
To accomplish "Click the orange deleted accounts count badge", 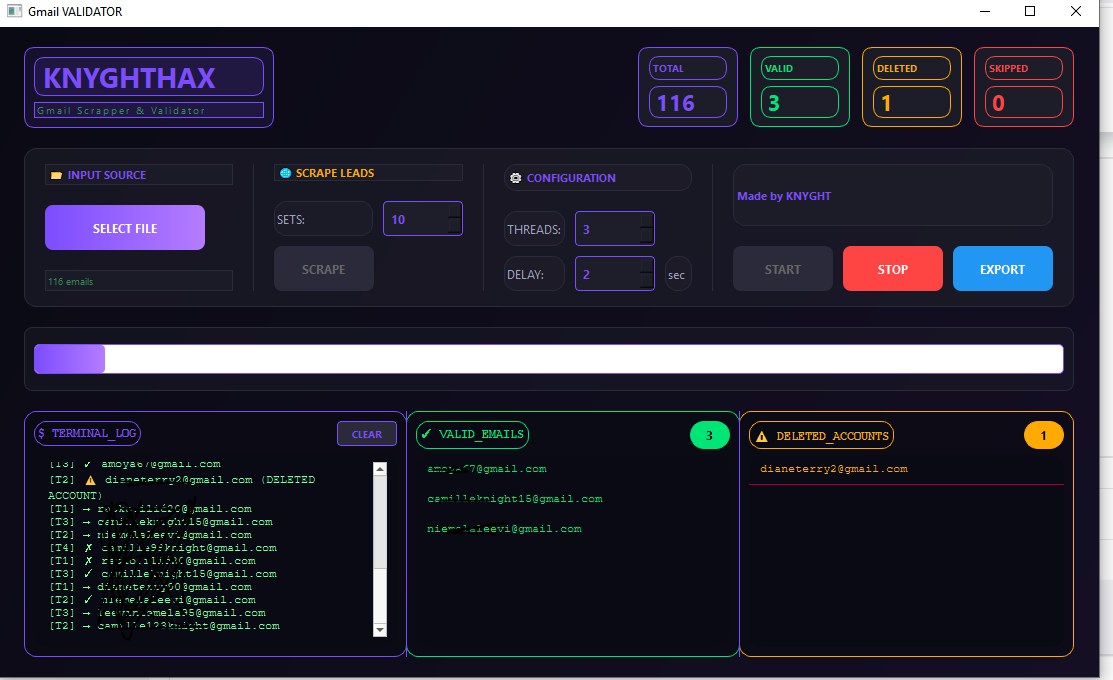I will [1043, 435].
